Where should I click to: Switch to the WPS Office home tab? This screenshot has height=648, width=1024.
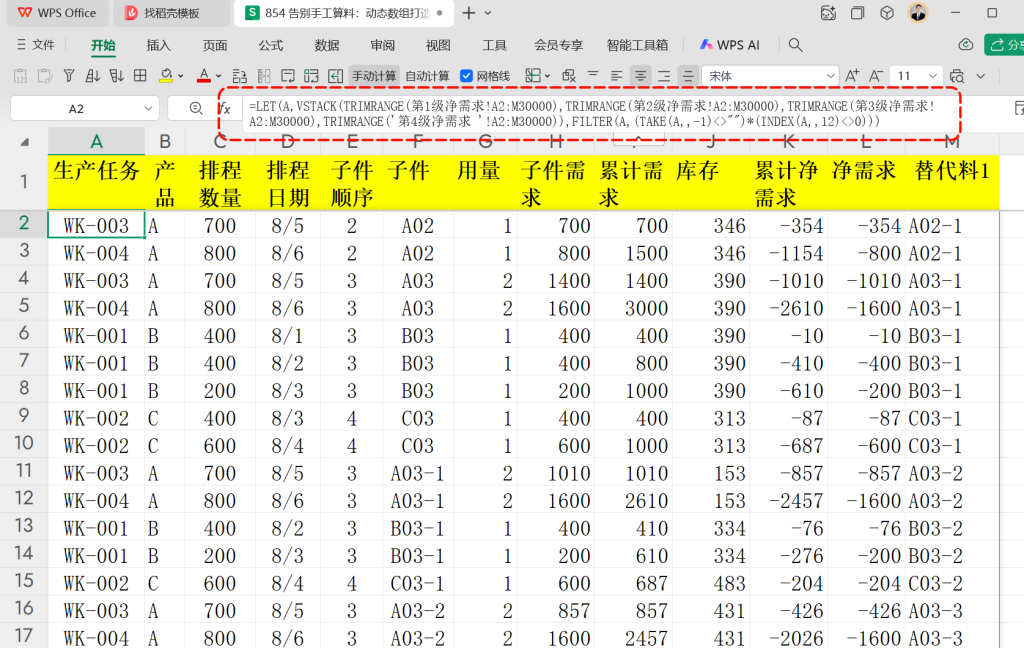57,12
